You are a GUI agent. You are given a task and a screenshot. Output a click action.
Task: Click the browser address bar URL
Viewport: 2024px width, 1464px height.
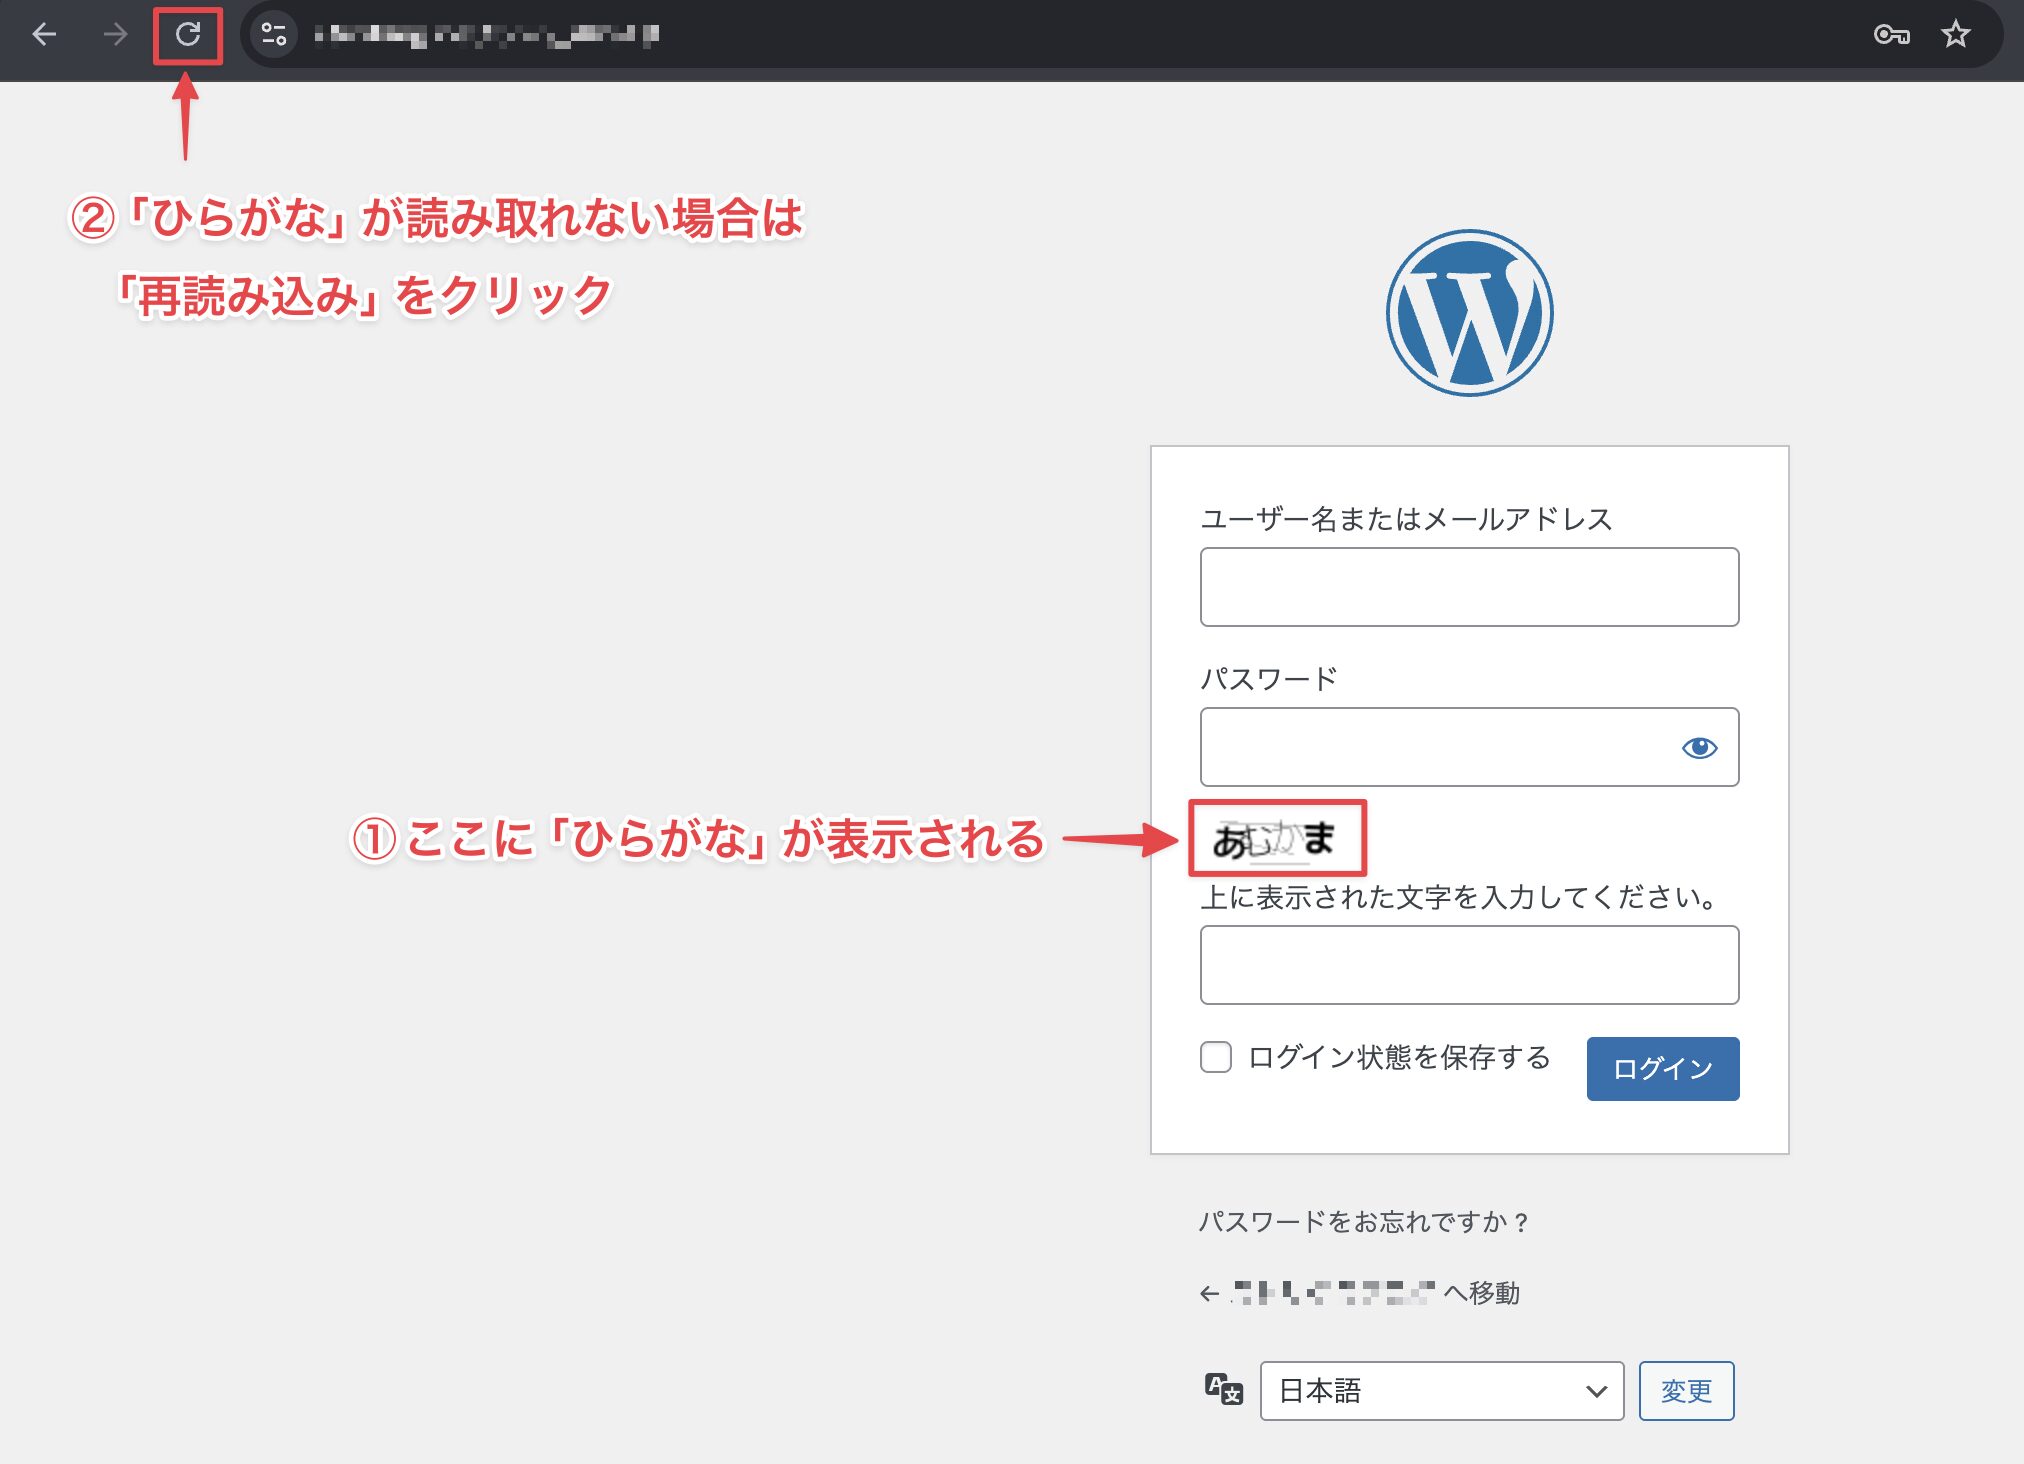(486, 35)
